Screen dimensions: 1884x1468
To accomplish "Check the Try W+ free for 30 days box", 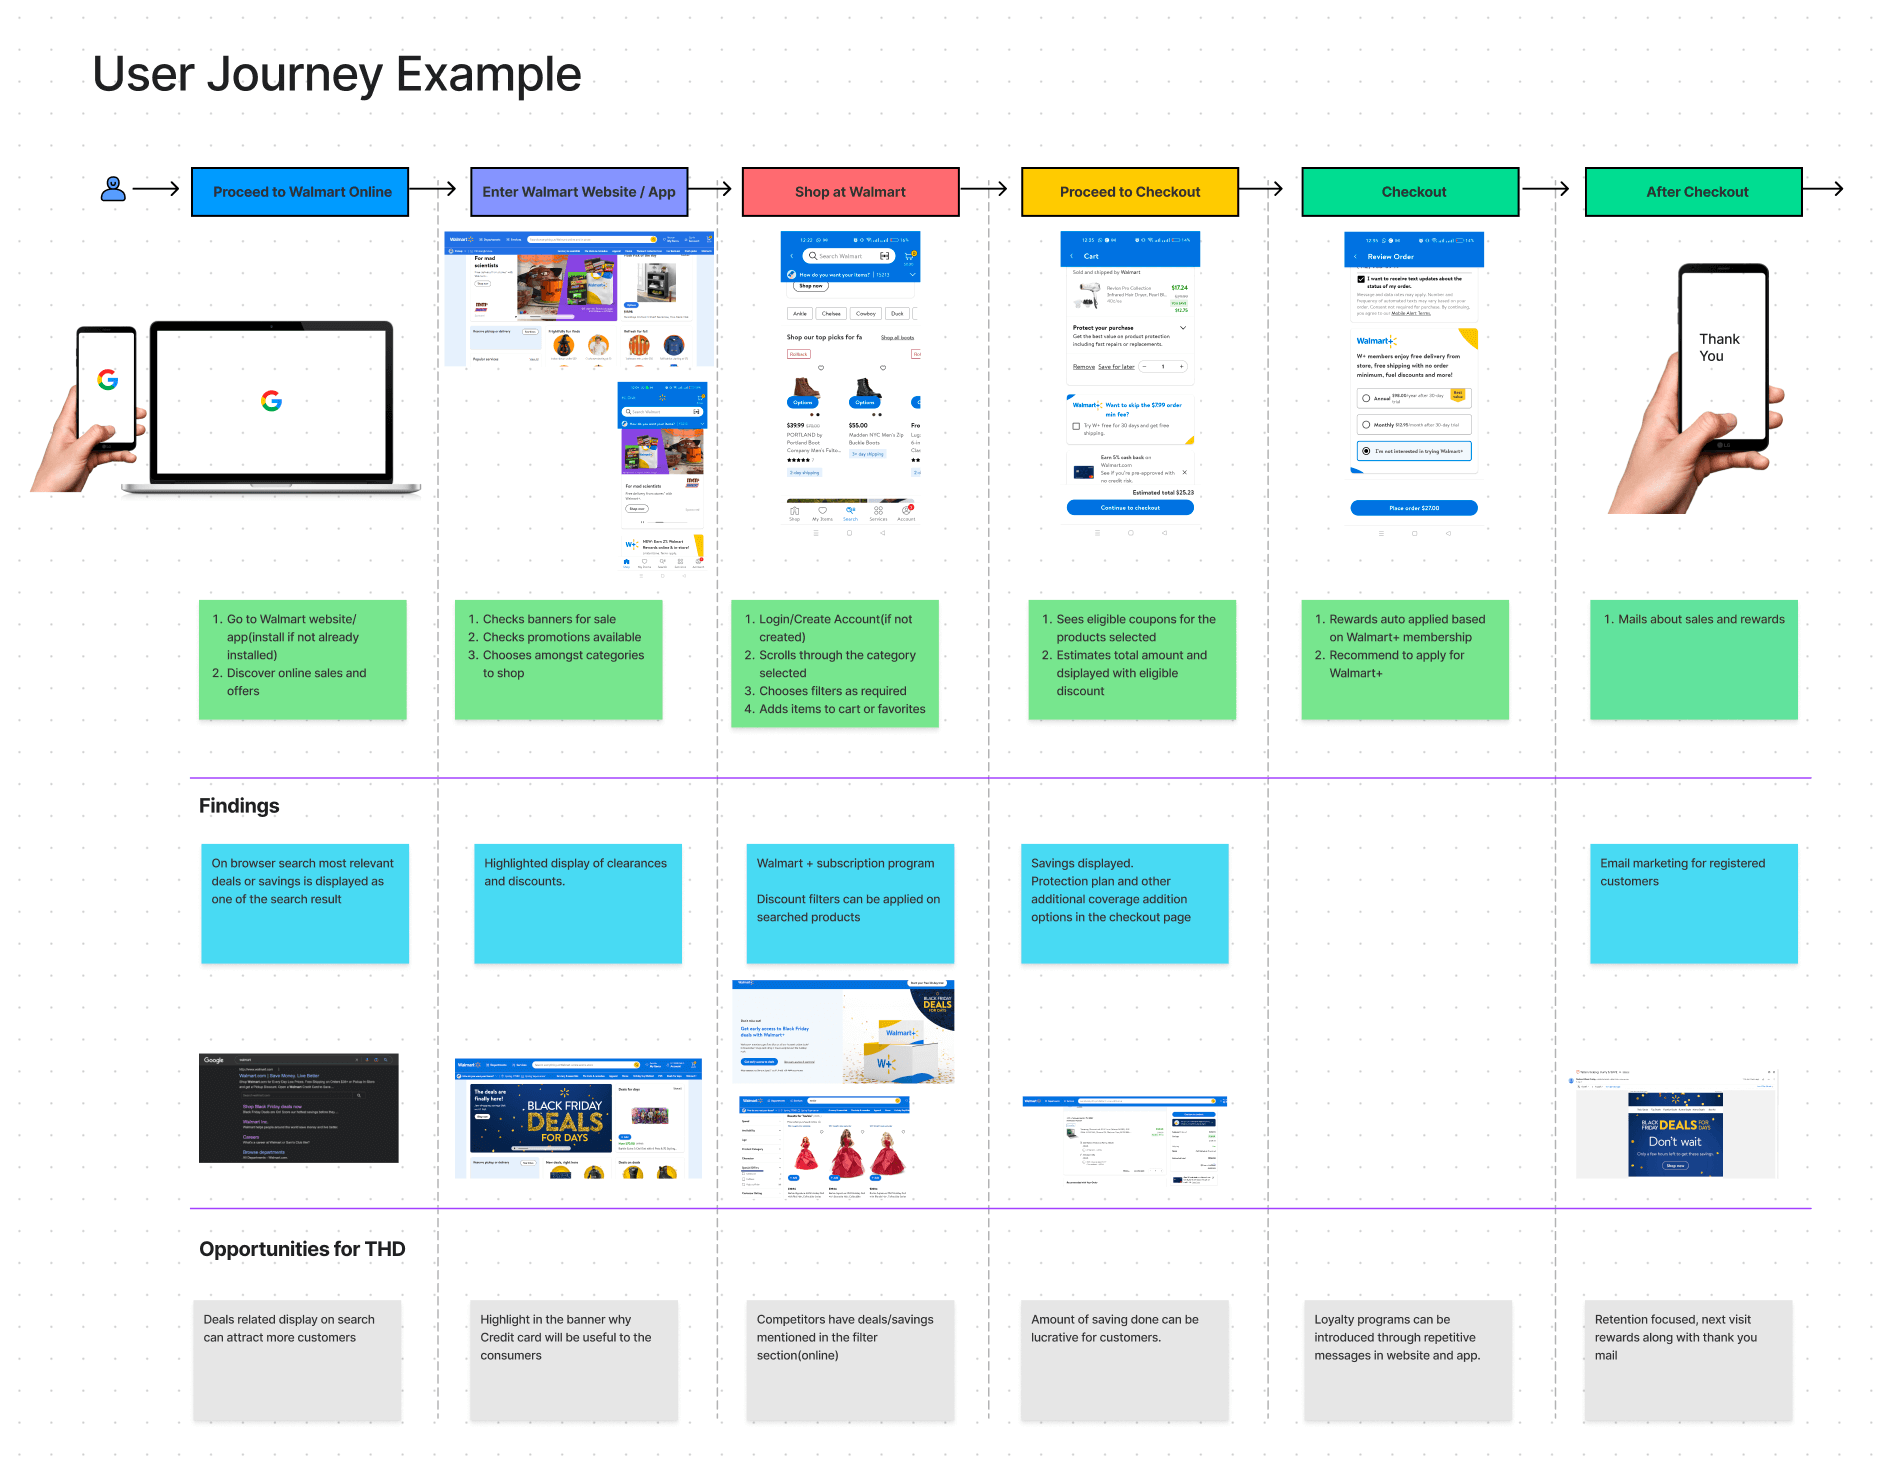I will (1076, 426).
